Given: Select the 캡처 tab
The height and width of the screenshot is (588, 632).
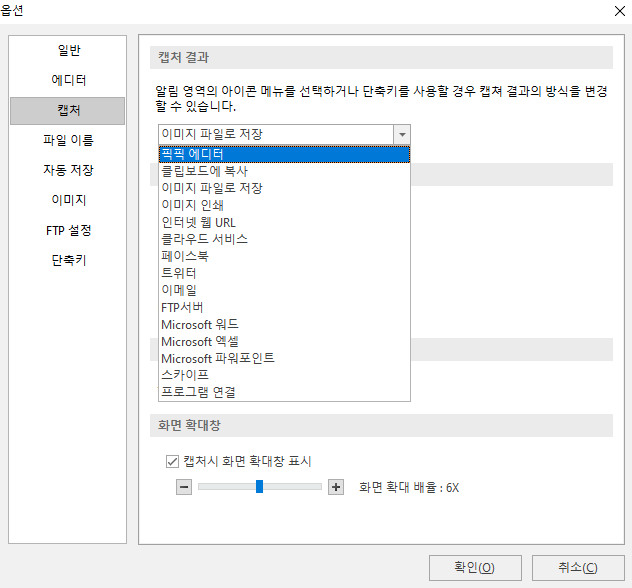Looking at the screenshot, I should point(68,110).
